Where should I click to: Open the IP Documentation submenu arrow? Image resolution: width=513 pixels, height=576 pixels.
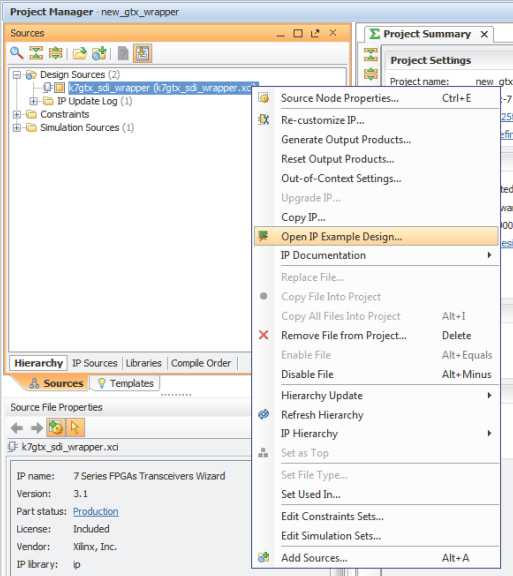tap(489, 255)
